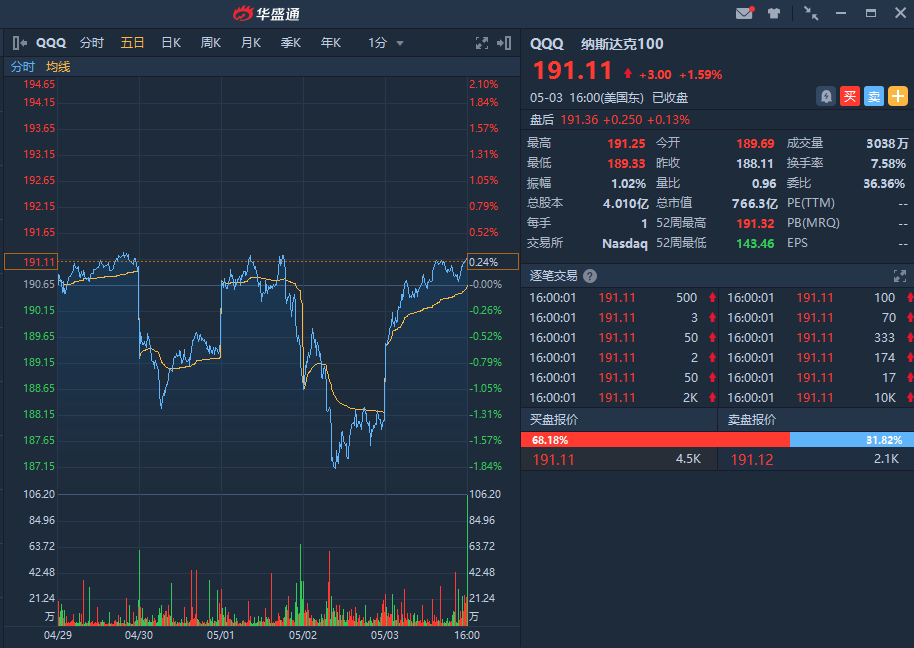Expand the tick-by-tick trades panel

tap(899, 276)
